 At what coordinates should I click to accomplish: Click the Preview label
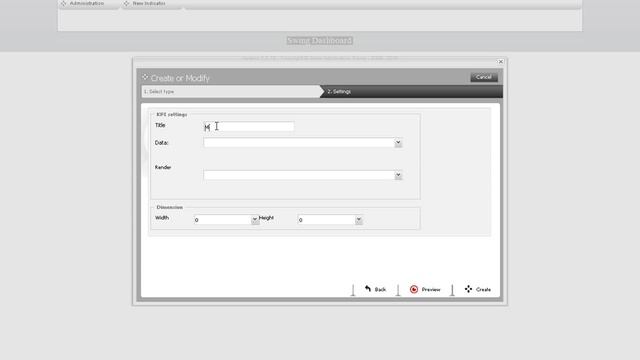(x=431, y=289)
